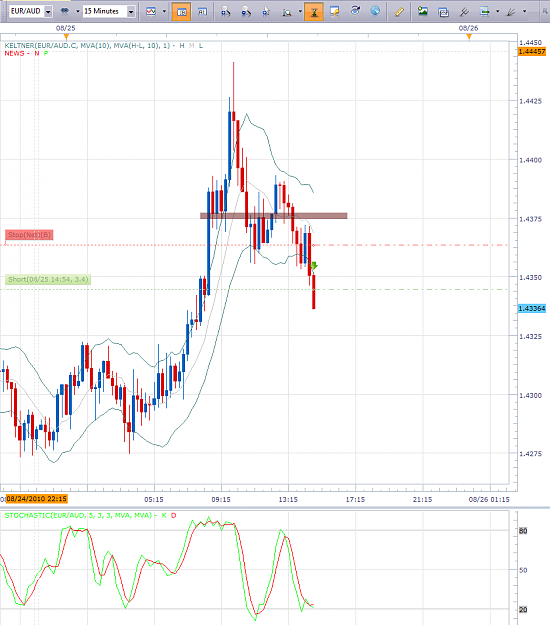The image size is (550, 625).
Task: Click the save chart as image icon
Action: pos(423,11)
